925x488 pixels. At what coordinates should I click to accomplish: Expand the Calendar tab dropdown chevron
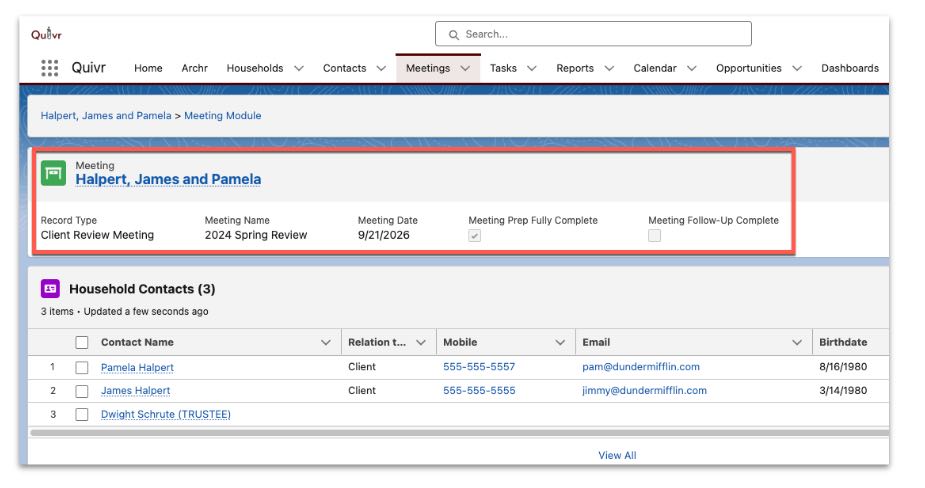(x=692, y=68)
